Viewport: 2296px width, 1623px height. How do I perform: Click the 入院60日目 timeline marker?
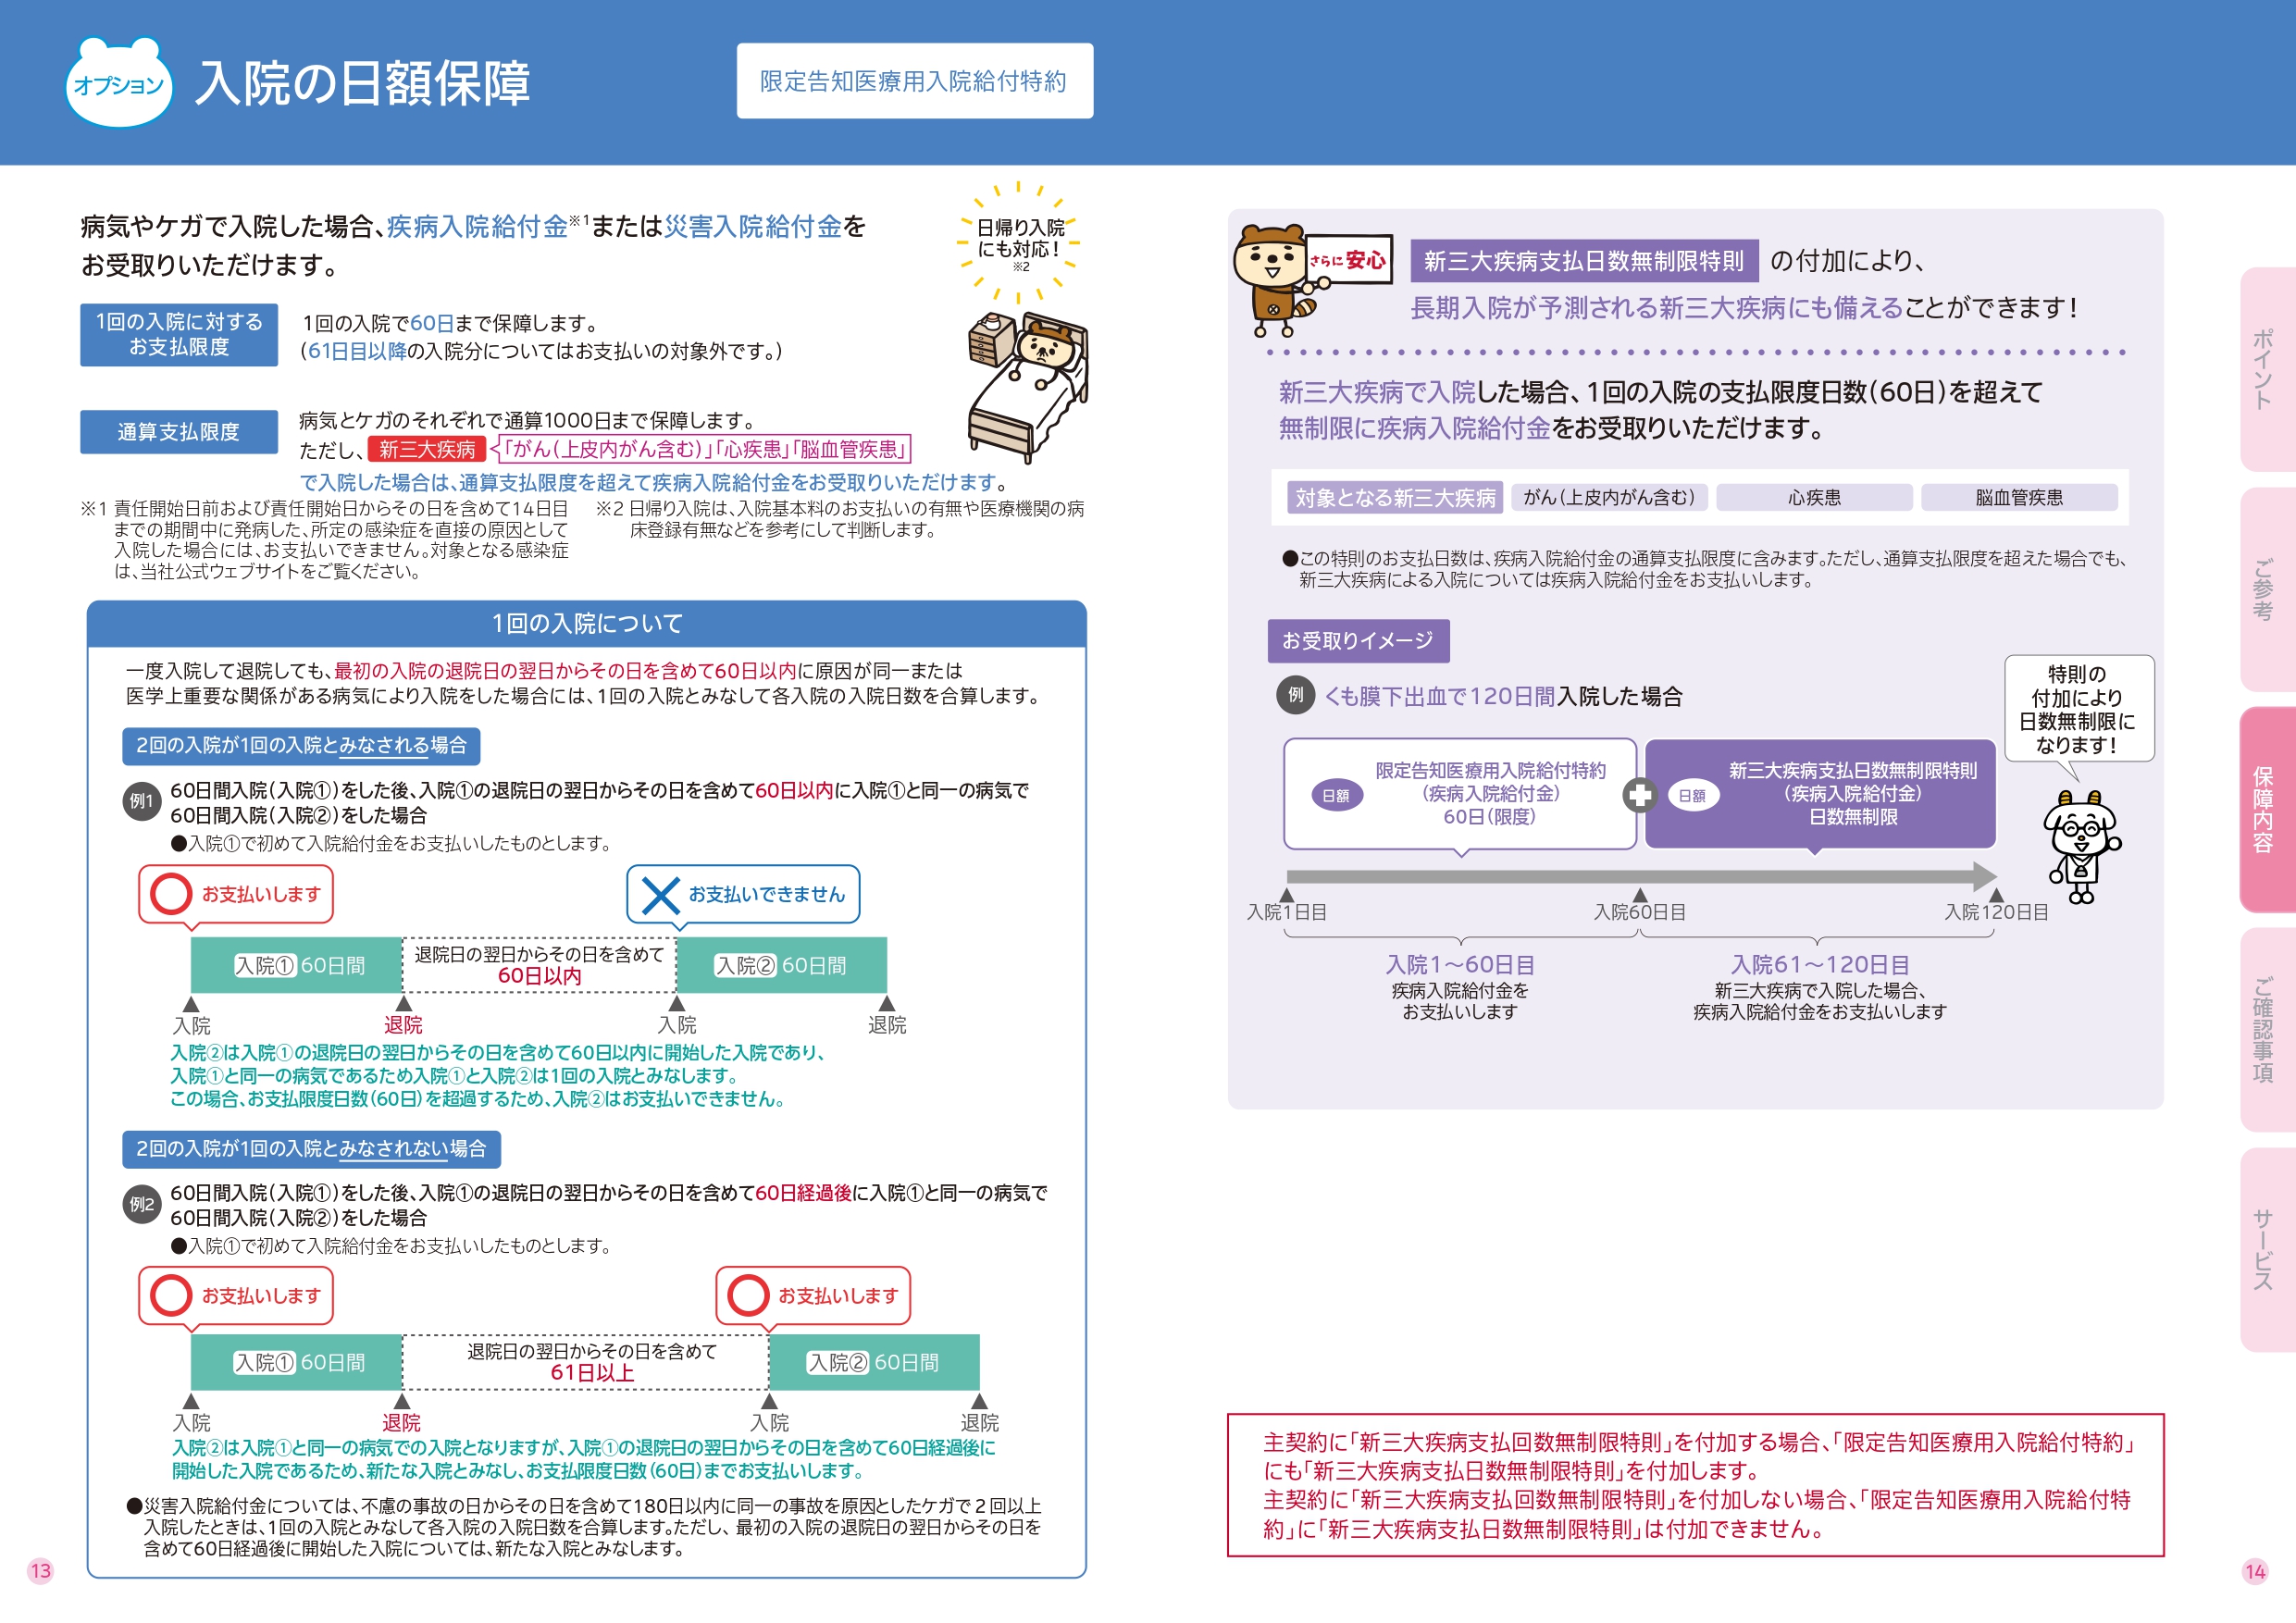tap(1639, 906)
